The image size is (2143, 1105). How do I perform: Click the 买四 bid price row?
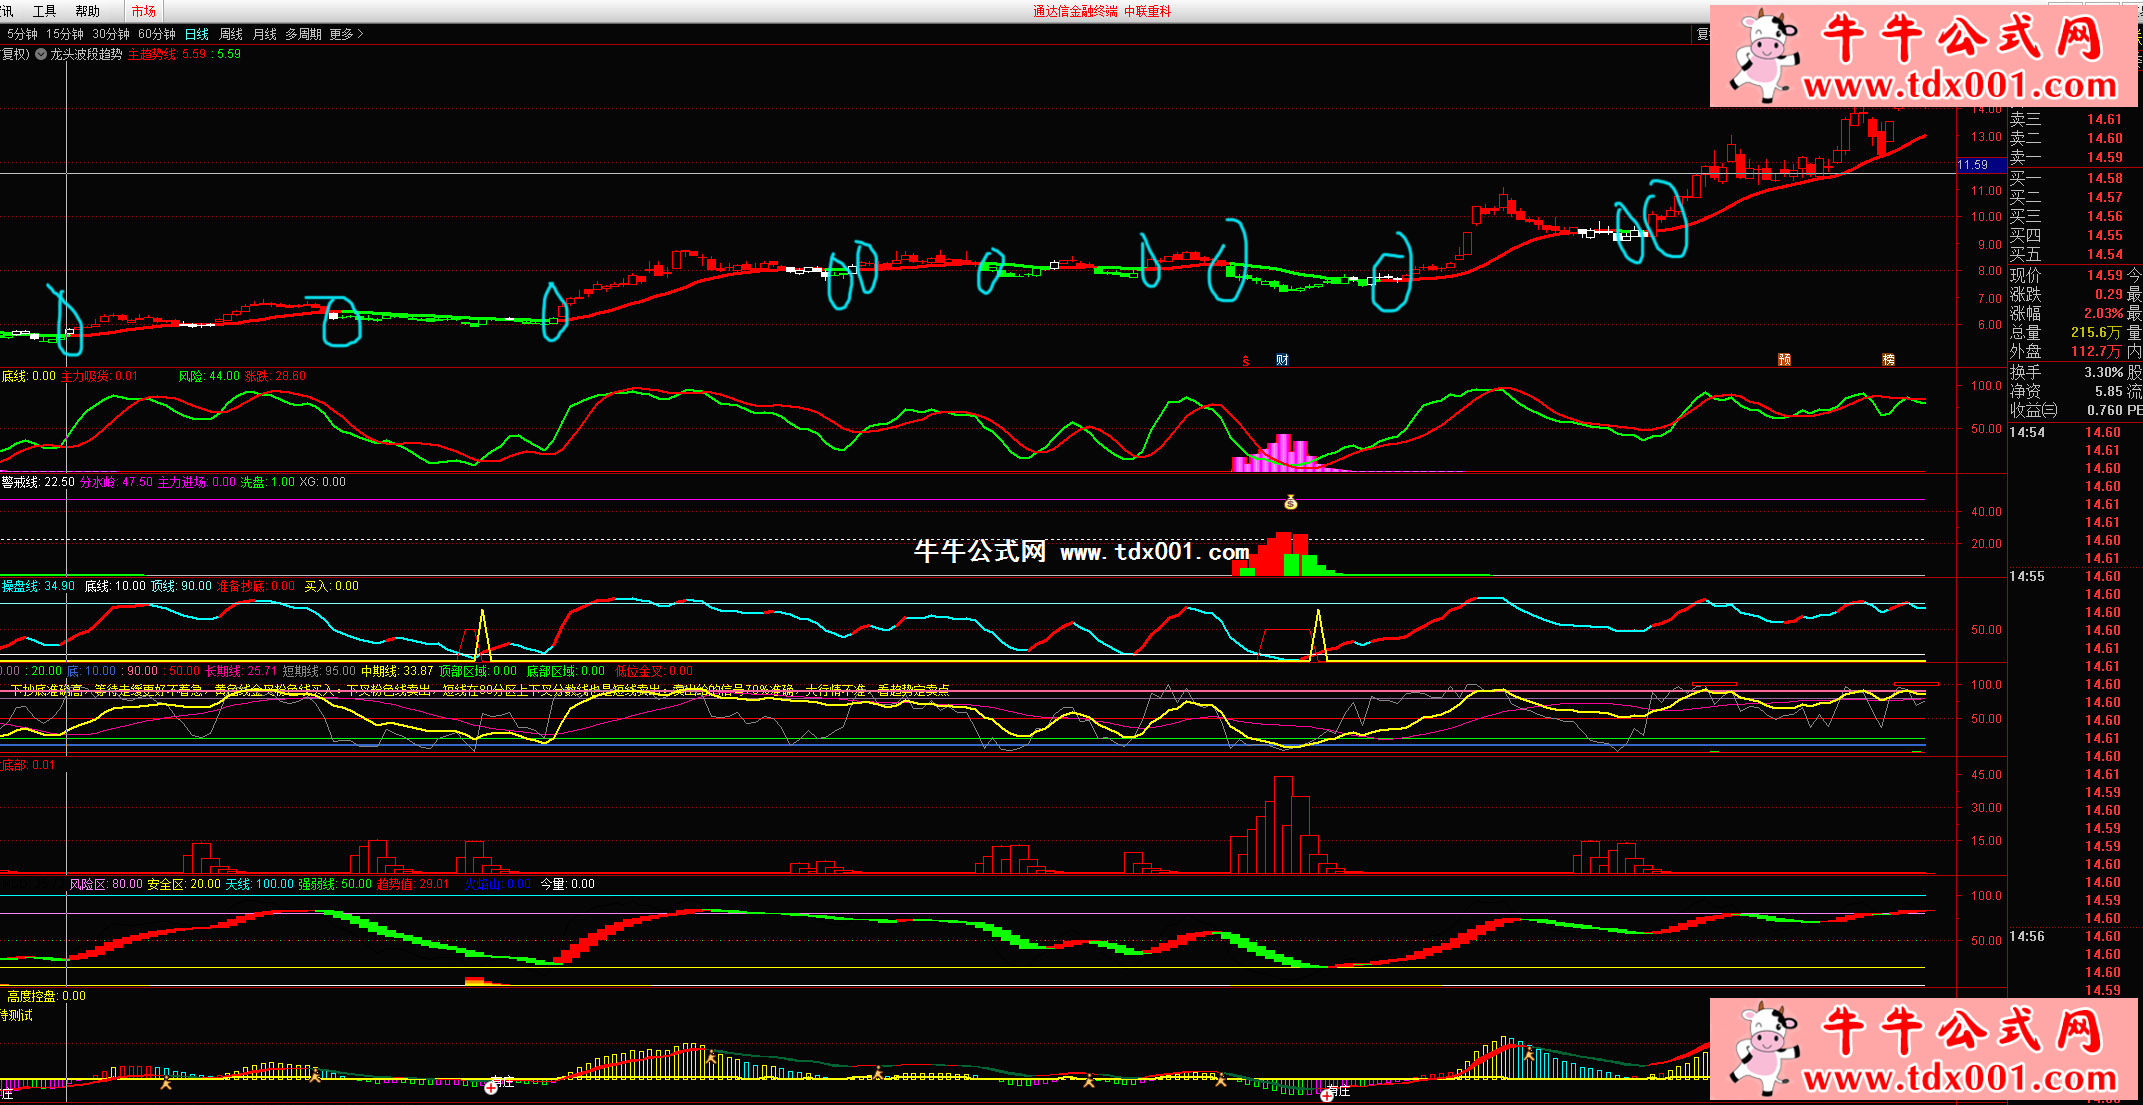coord(2066,235)
